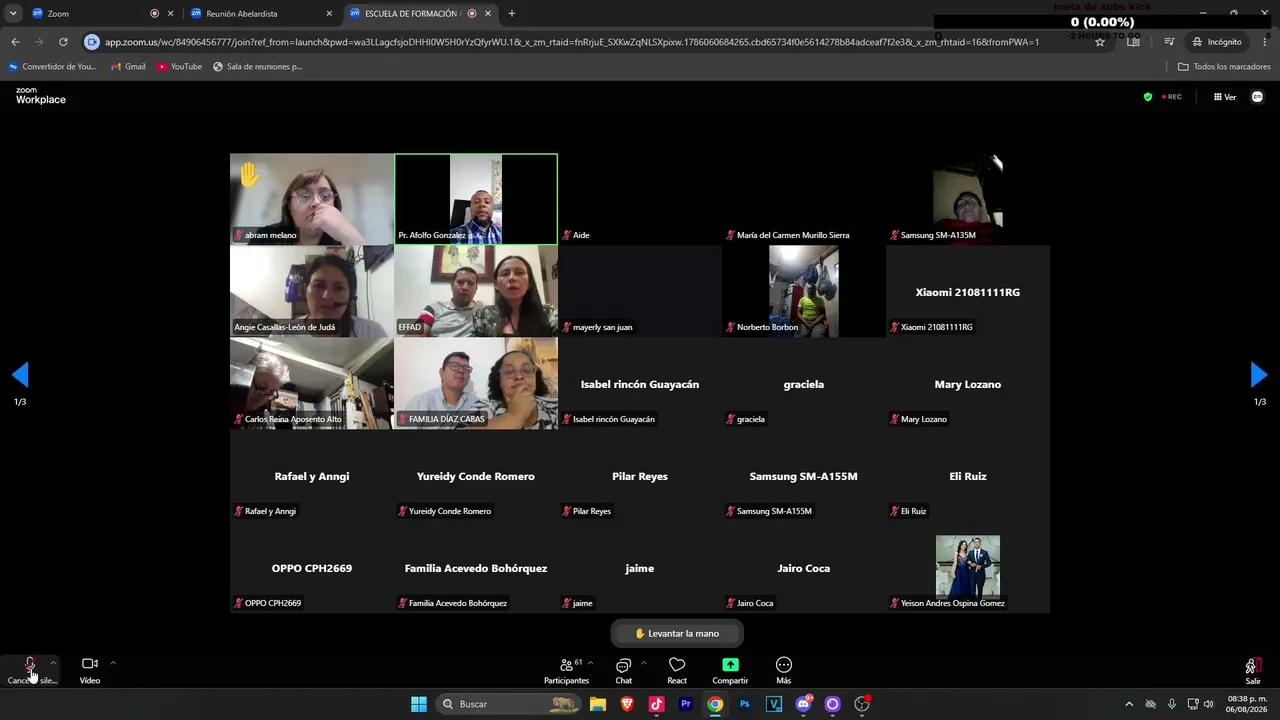1280x720 pixels.
Task: Reload the current page
Action: [63, 42]
